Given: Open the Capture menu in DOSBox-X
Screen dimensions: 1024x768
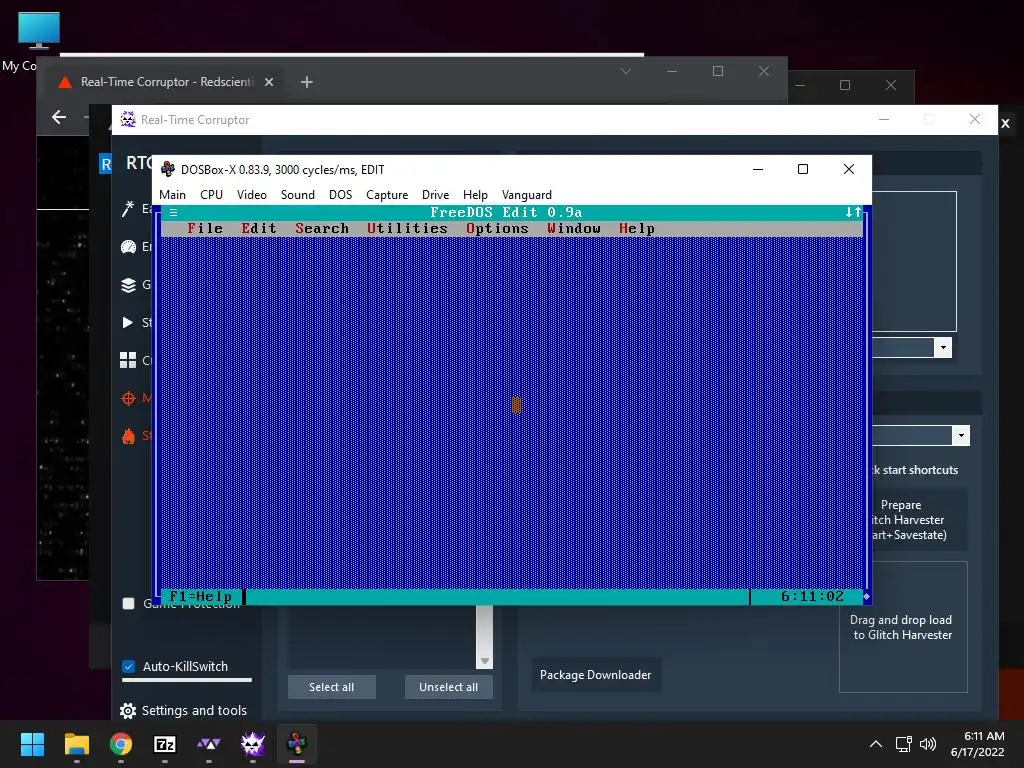Looking at the screenshot, I should 387,195.
